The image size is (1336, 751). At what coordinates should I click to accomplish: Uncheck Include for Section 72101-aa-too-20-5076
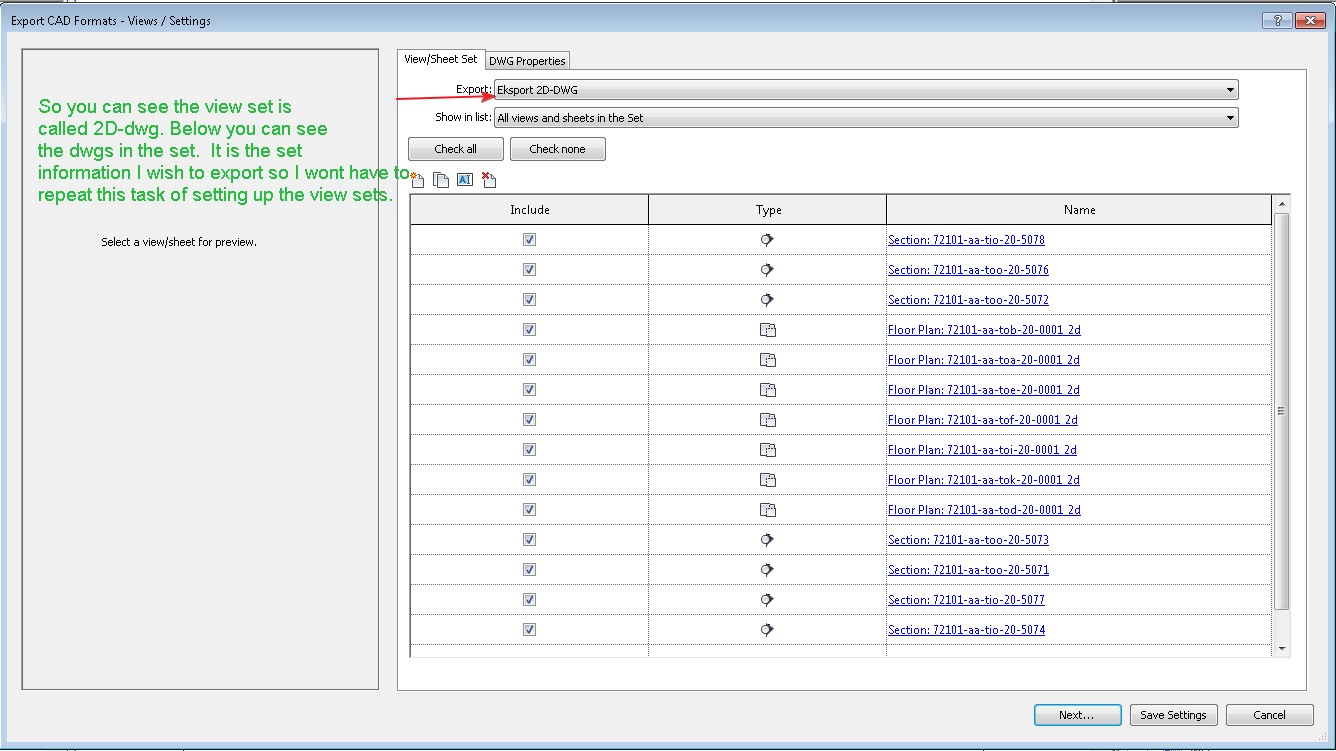point(529,270)
